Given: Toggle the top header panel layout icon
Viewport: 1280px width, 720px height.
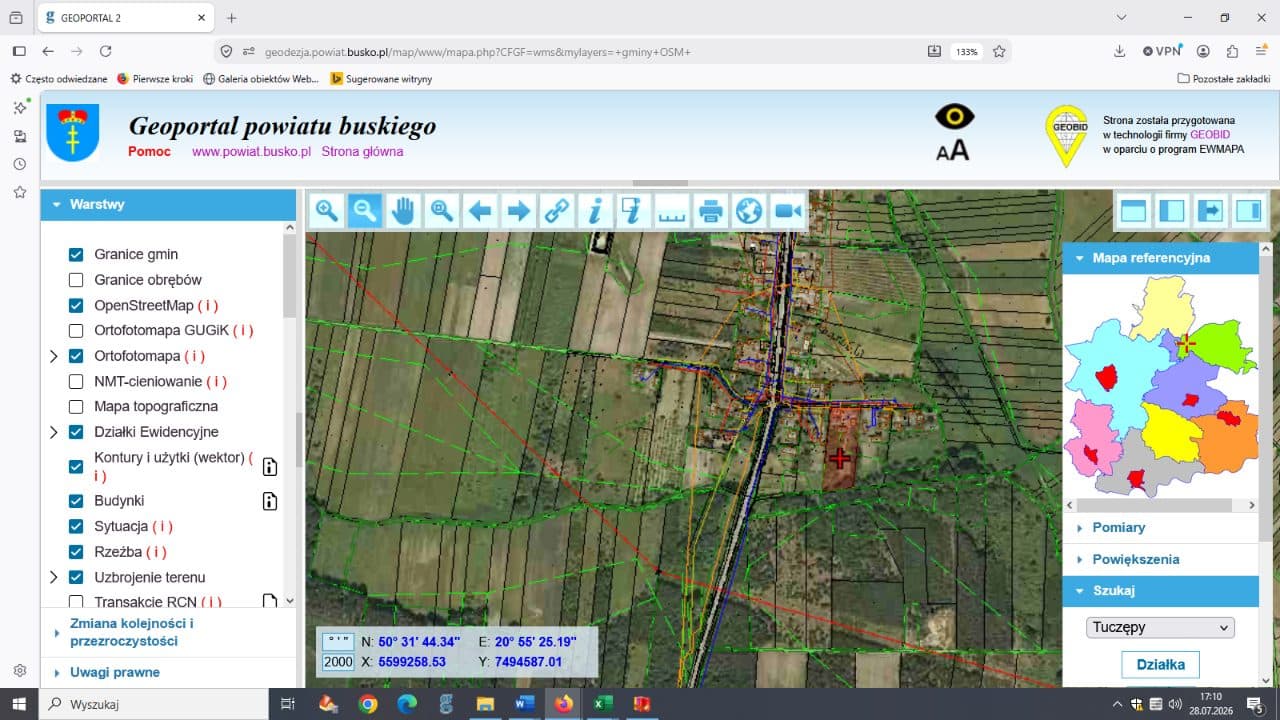Looking at the screenshot, I should pos(1133,210).
